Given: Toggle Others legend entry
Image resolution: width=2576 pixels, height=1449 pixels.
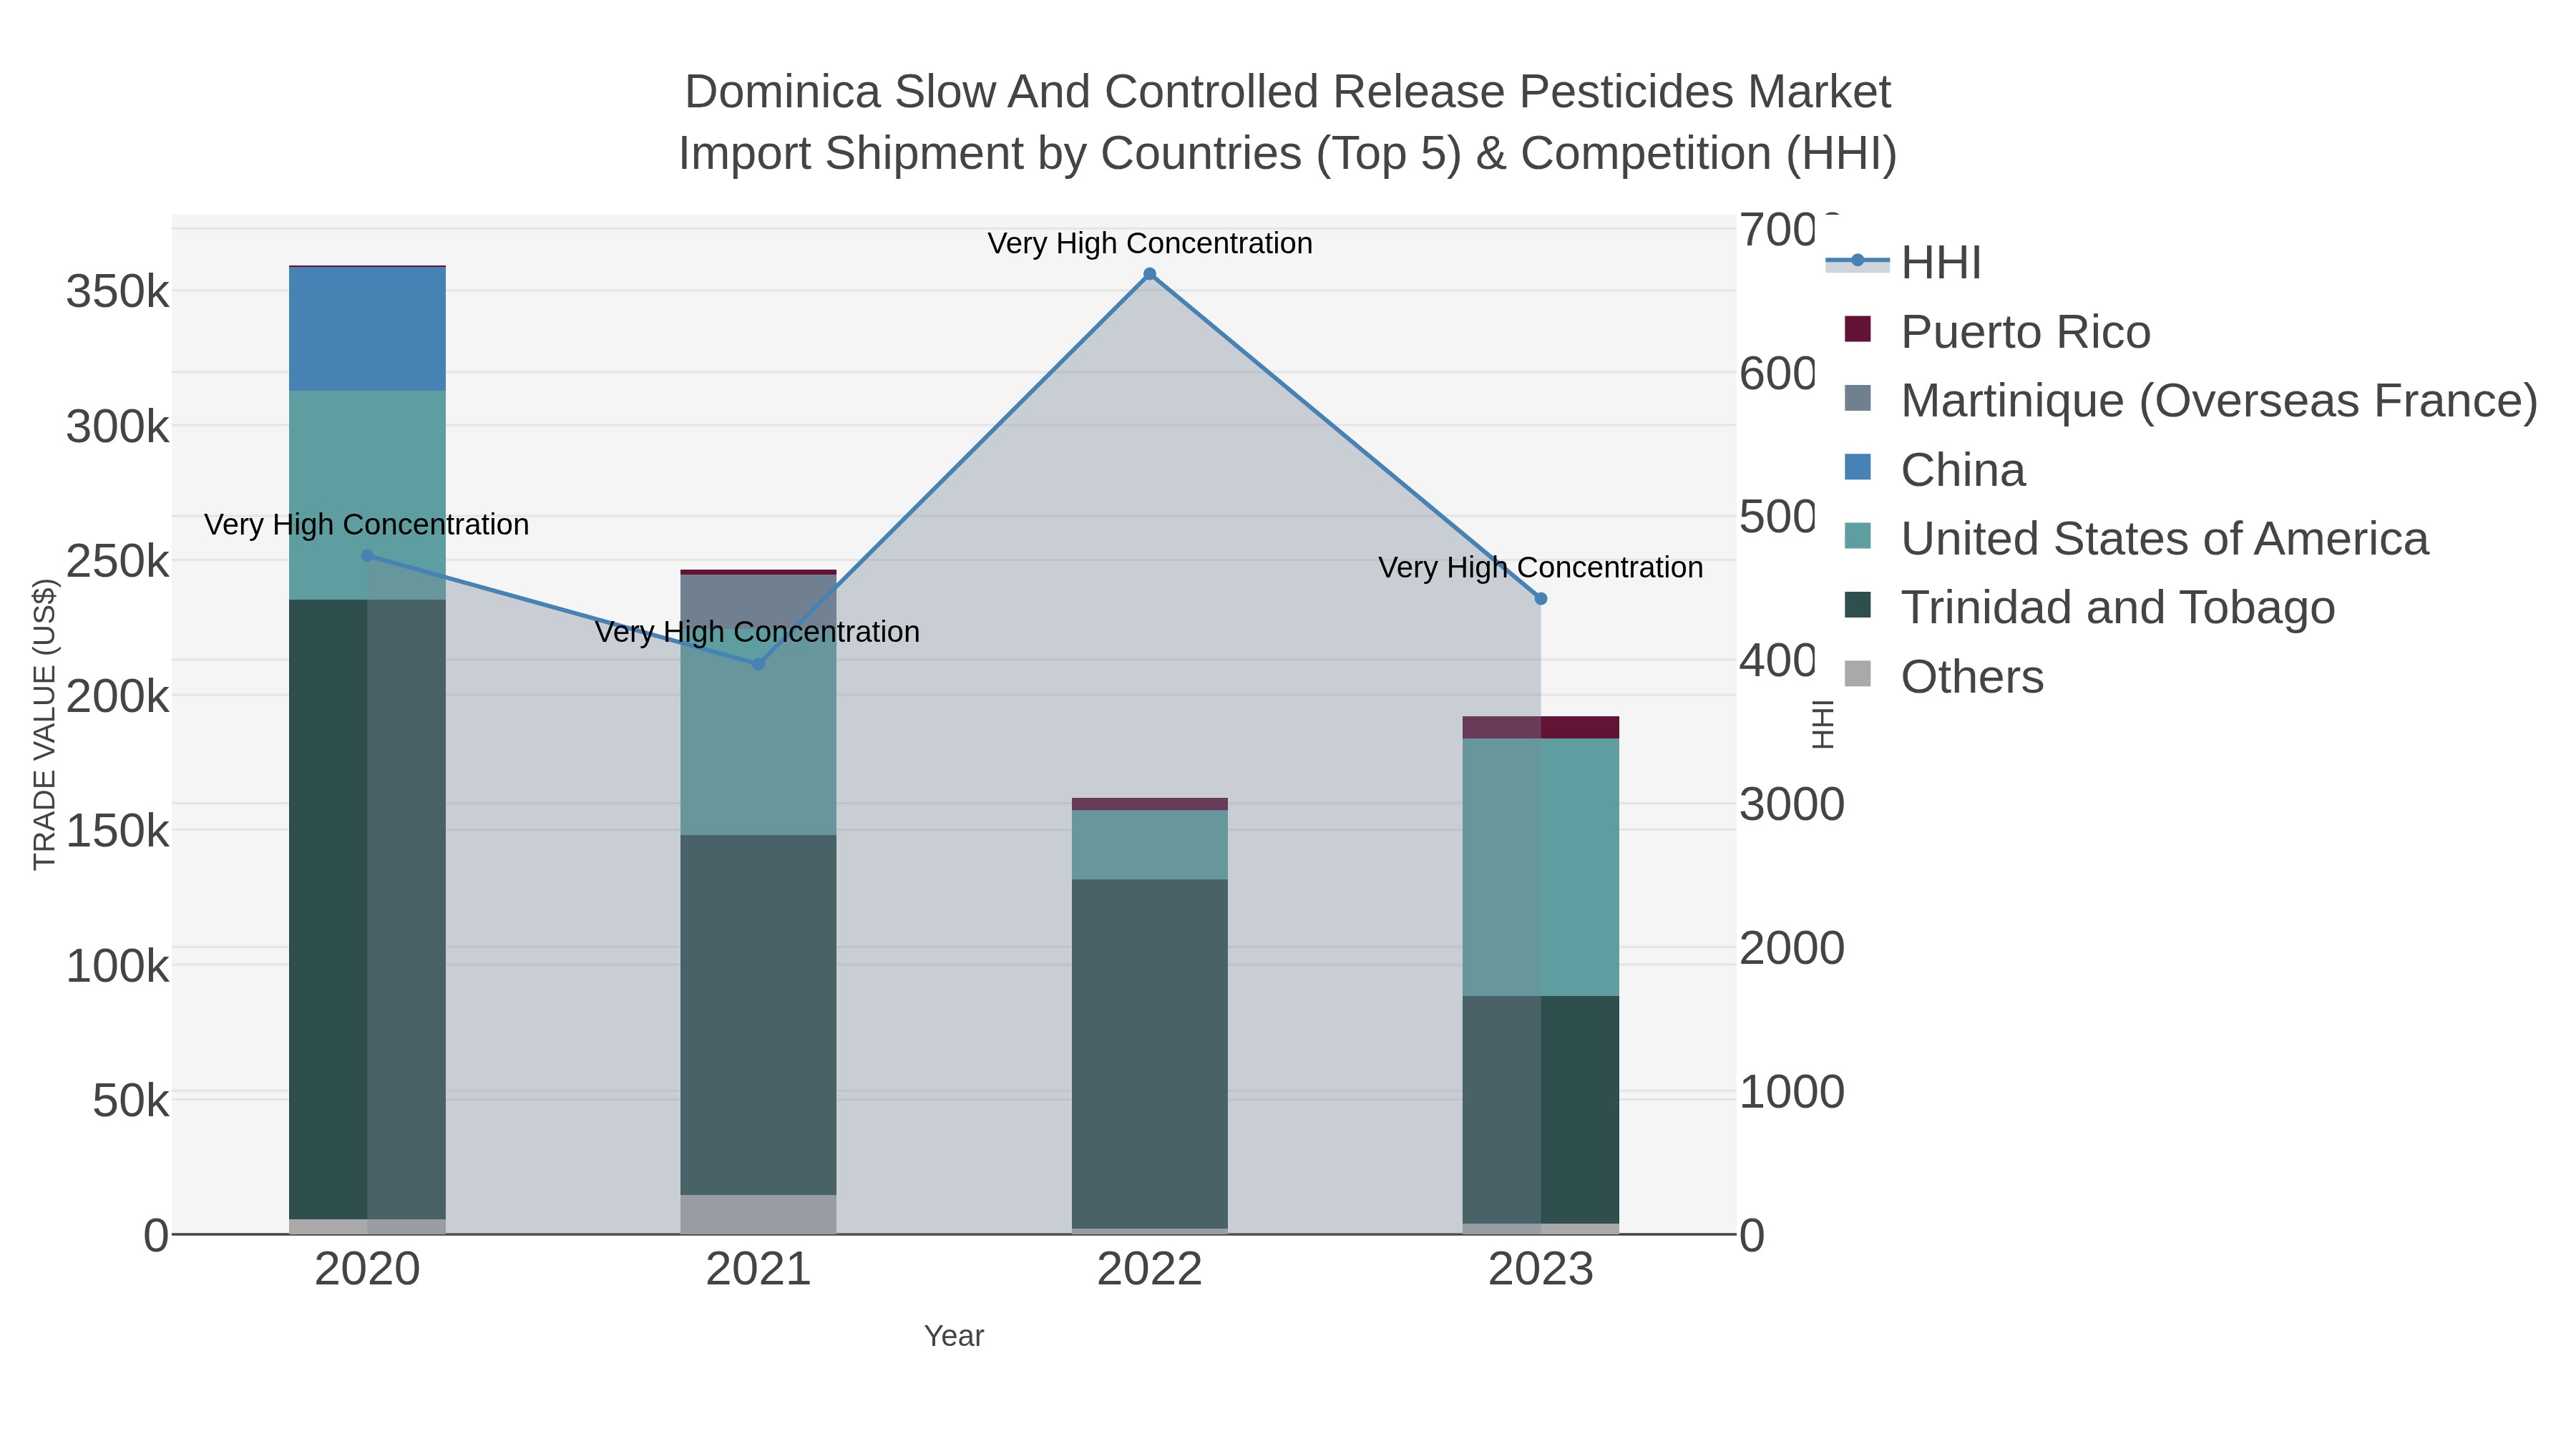Looking at the screenshot, I should (1944, 676).
